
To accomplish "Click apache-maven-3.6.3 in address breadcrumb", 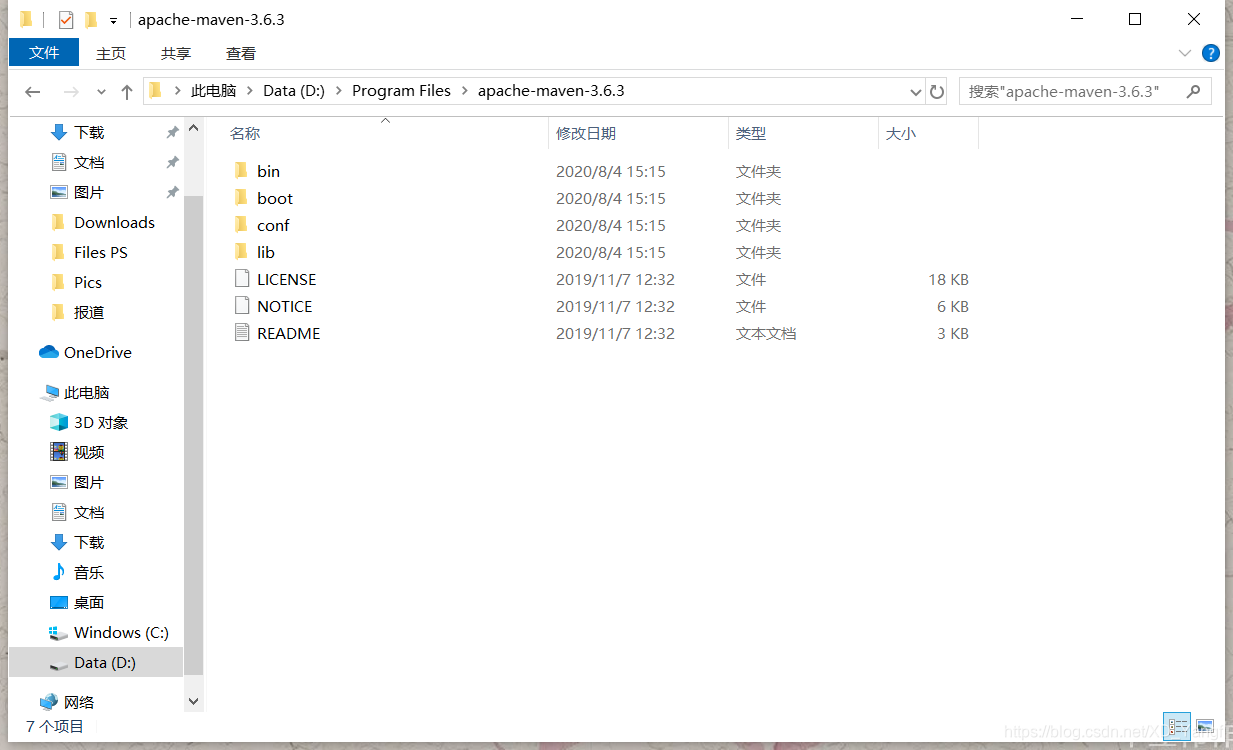I will (551, 91).
